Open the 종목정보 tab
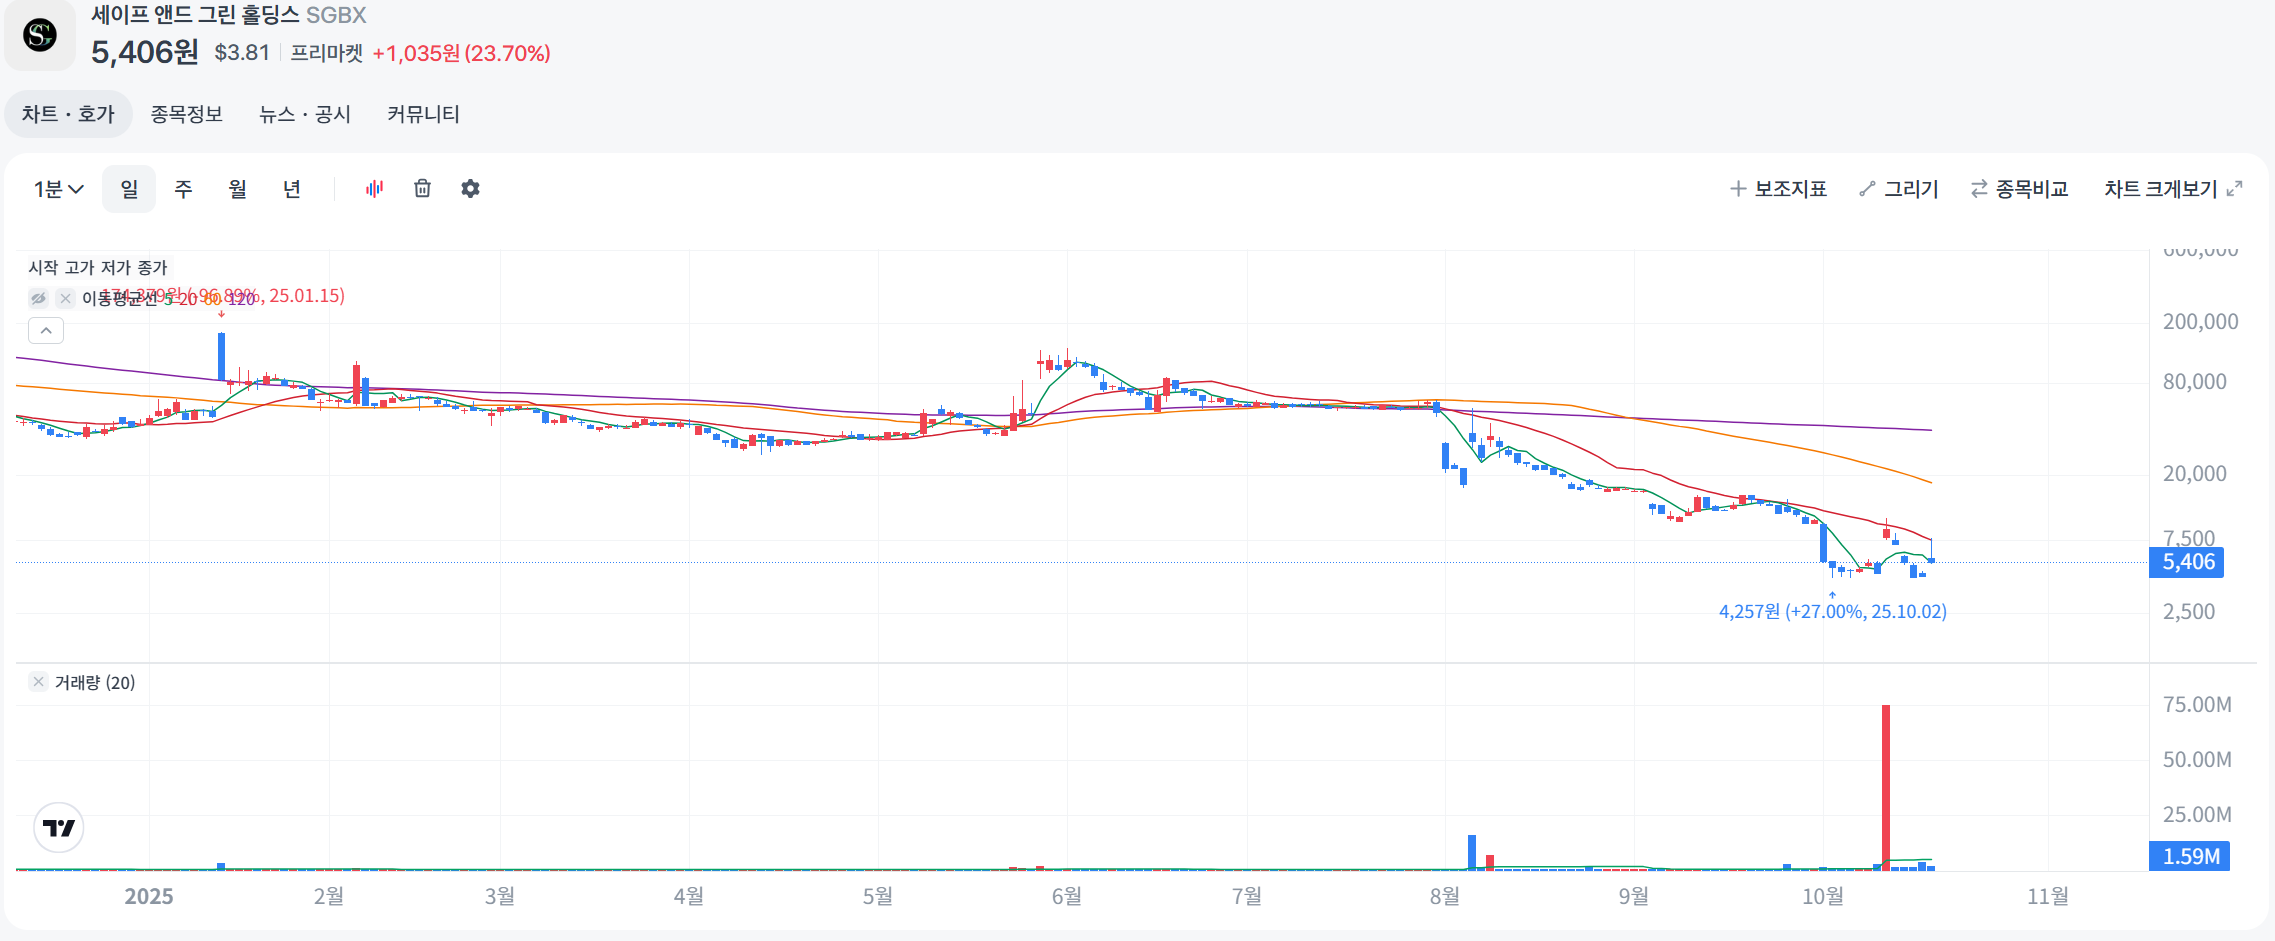The height and width of the screenshot is (941, 2275). point(186,114)
